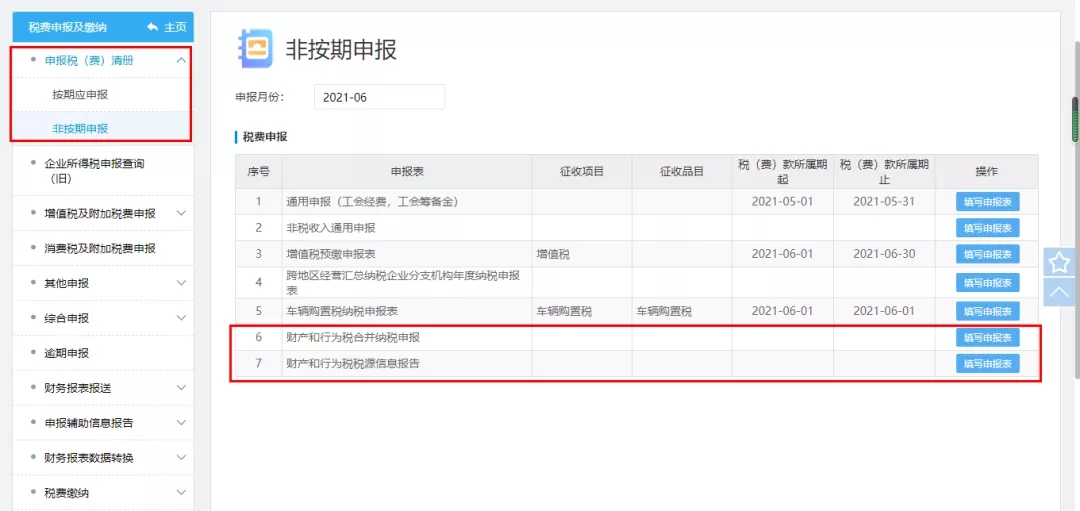Click the star favorite icon on right edge
The width and height of the screenshot is (1080, 511).
[x=1058, y=262]
